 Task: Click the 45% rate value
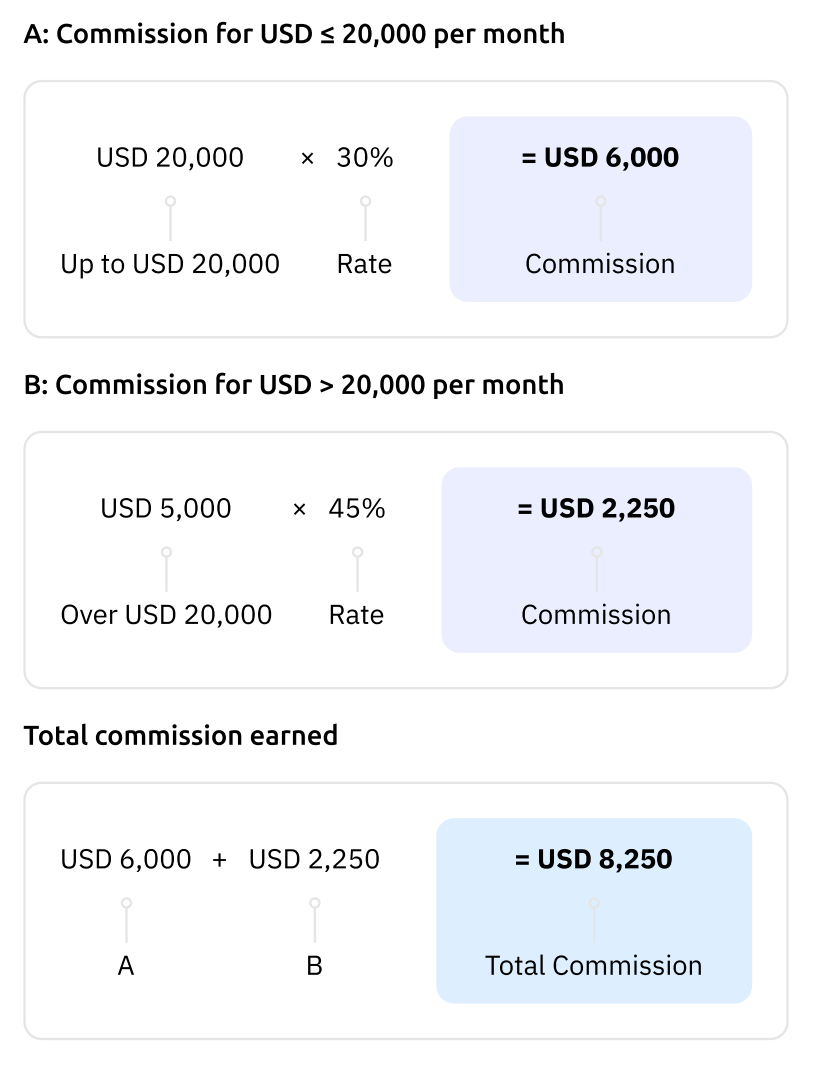(357, 508)
